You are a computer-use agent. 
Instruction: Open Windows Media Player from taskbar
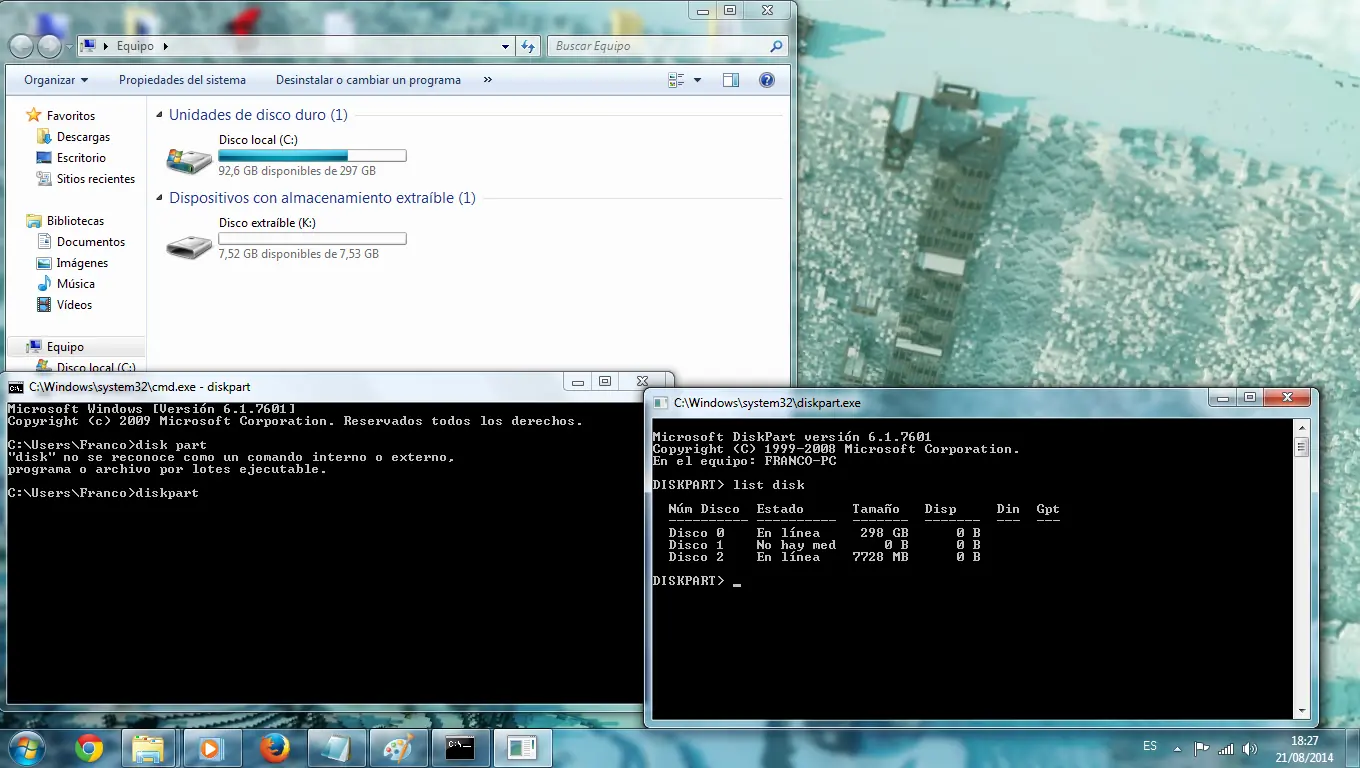click(211, 748)
